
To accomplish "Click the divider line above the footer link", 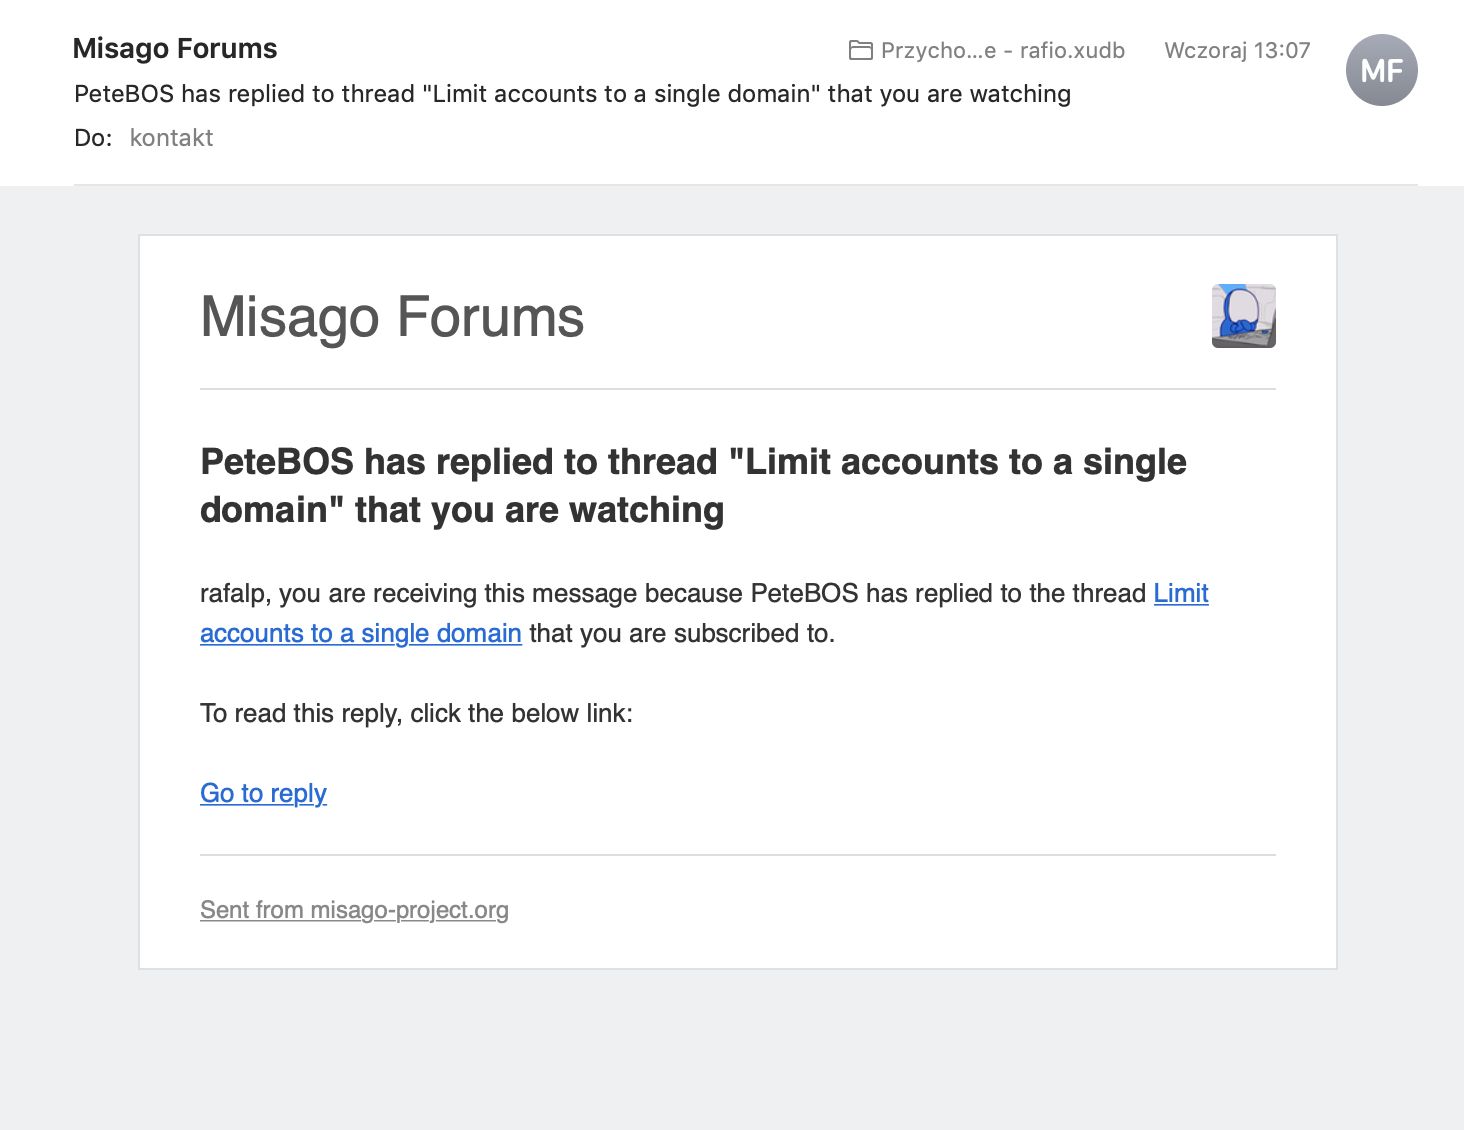I will point(737,855).
